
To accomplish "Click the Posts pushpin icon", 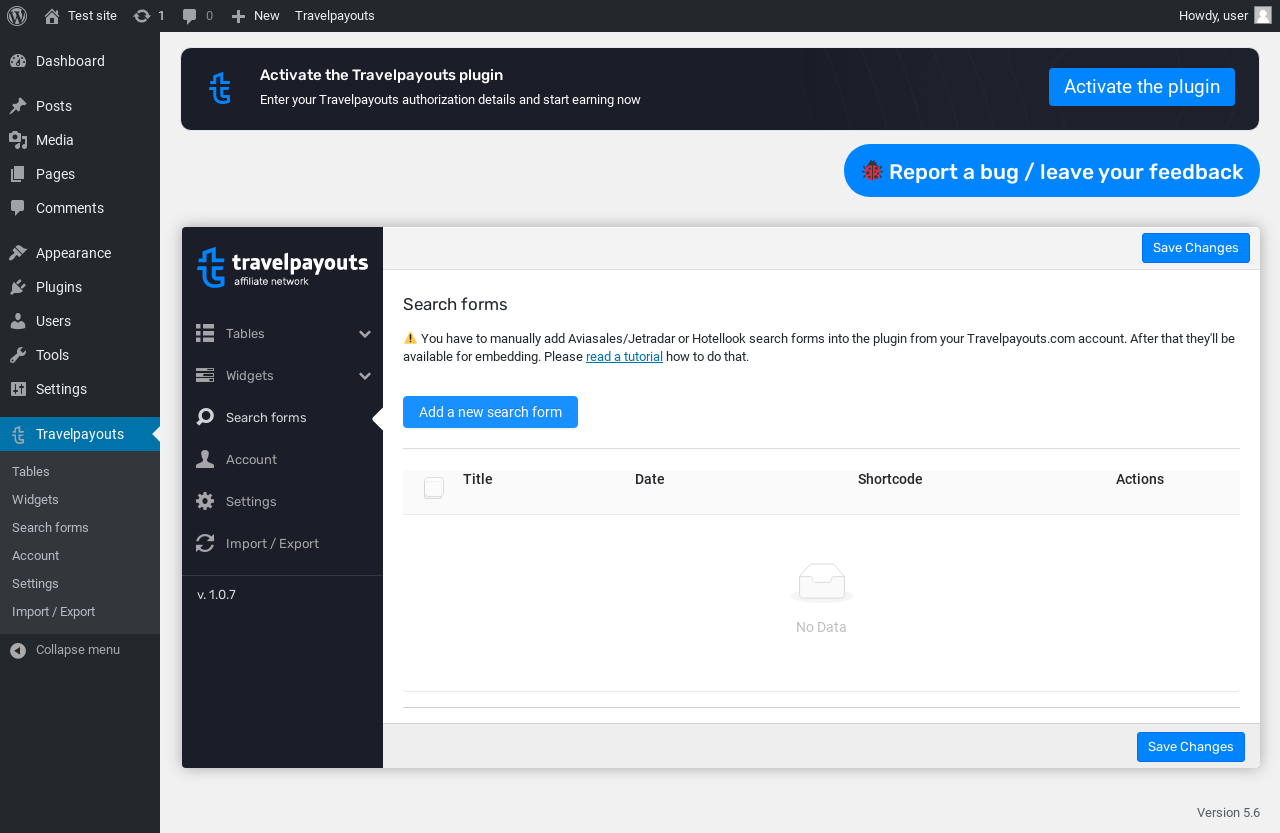I will (18, 106).
